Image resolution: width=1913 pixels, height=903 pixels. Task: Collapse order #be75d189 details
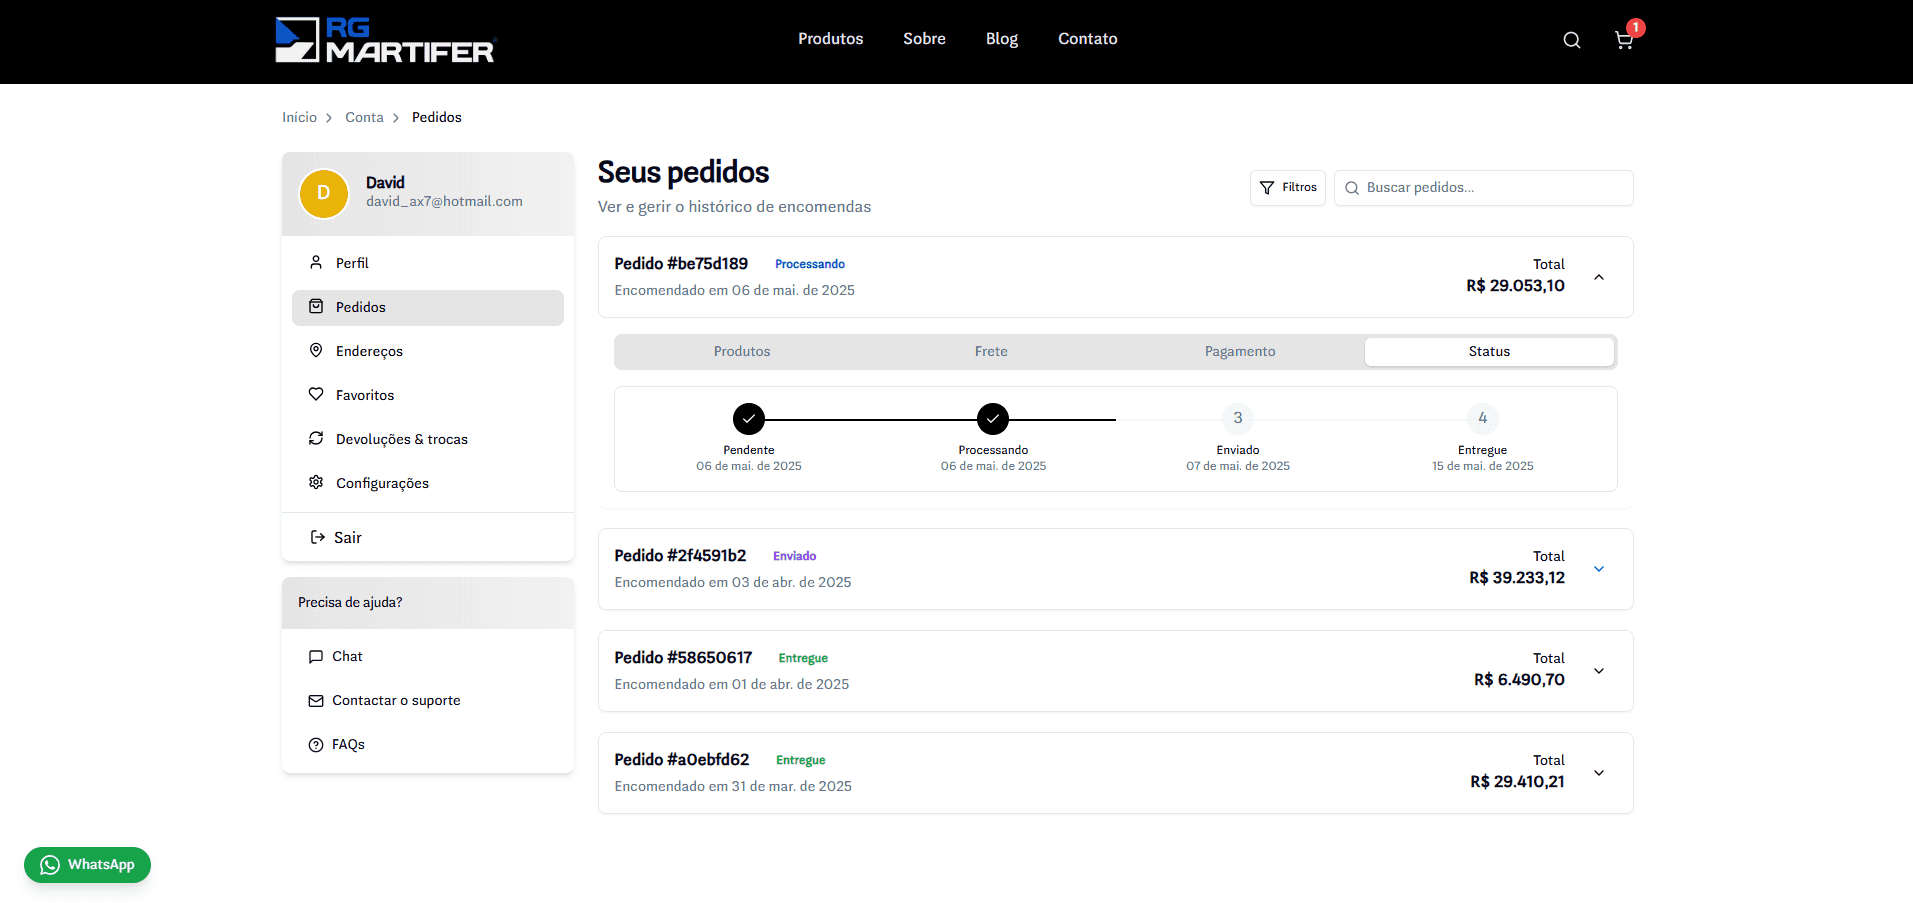[1598, 277]
